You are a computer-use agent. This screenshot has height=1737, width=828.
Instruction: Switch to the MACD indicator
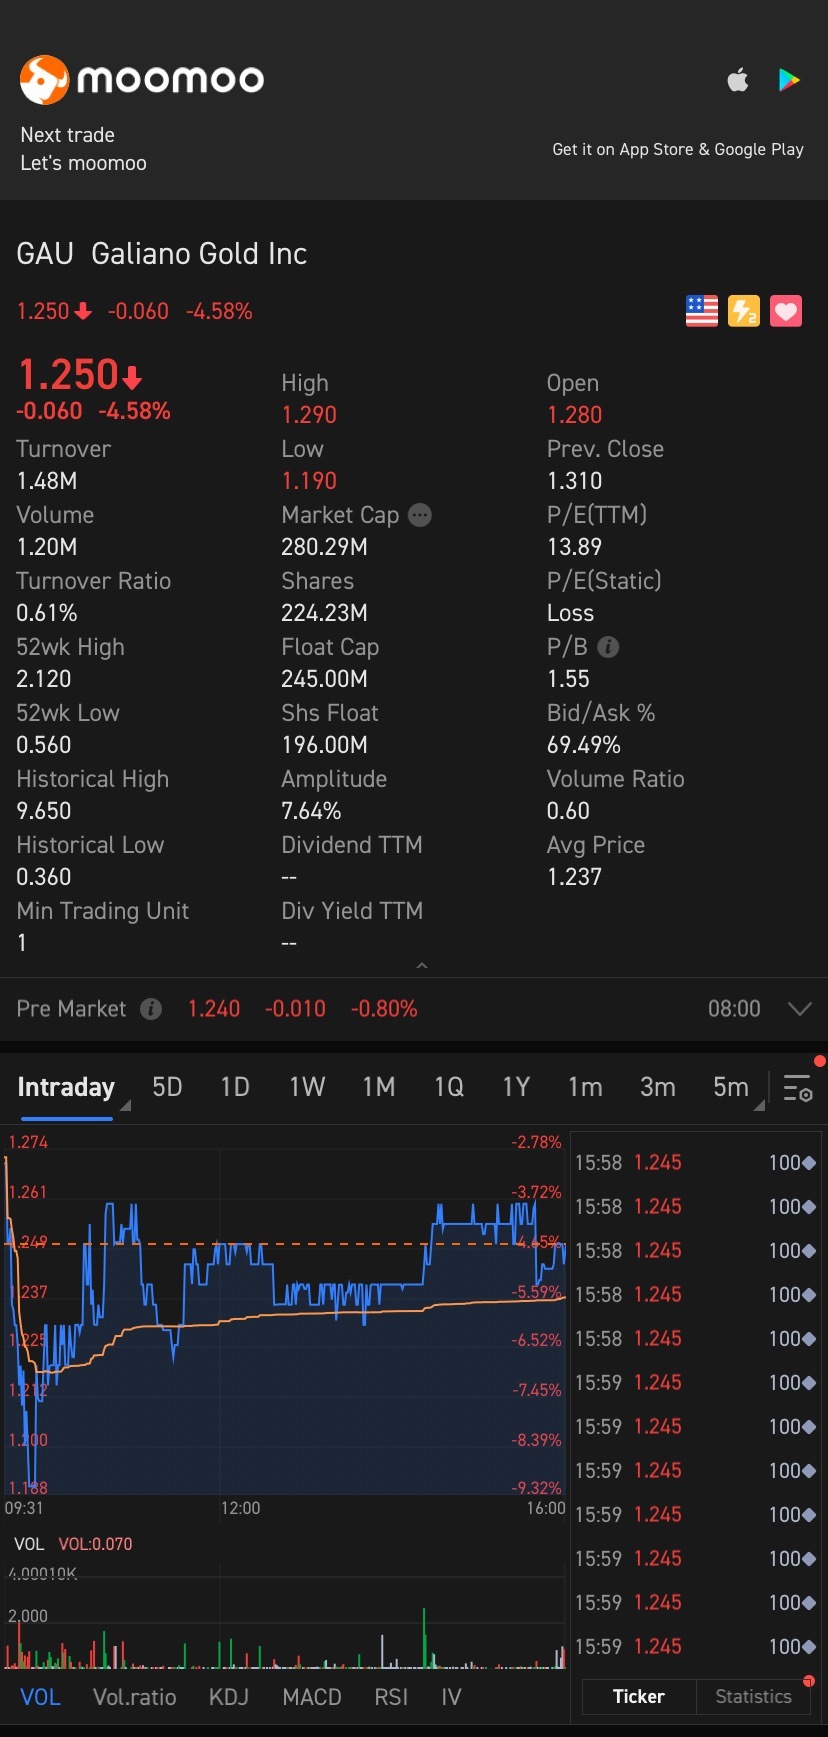[312, 1697]
